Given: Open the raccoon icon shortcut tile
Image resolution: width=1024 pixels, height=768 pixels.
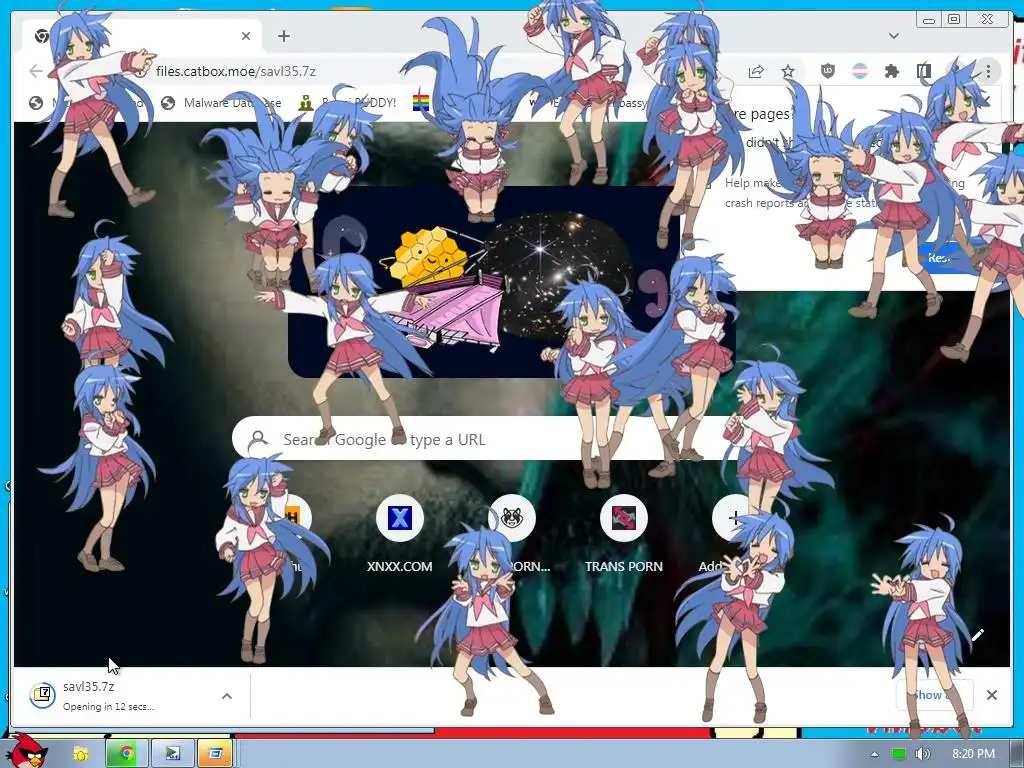Looking at the screenshot, I should pyautogui.click(x=512, y=534).
